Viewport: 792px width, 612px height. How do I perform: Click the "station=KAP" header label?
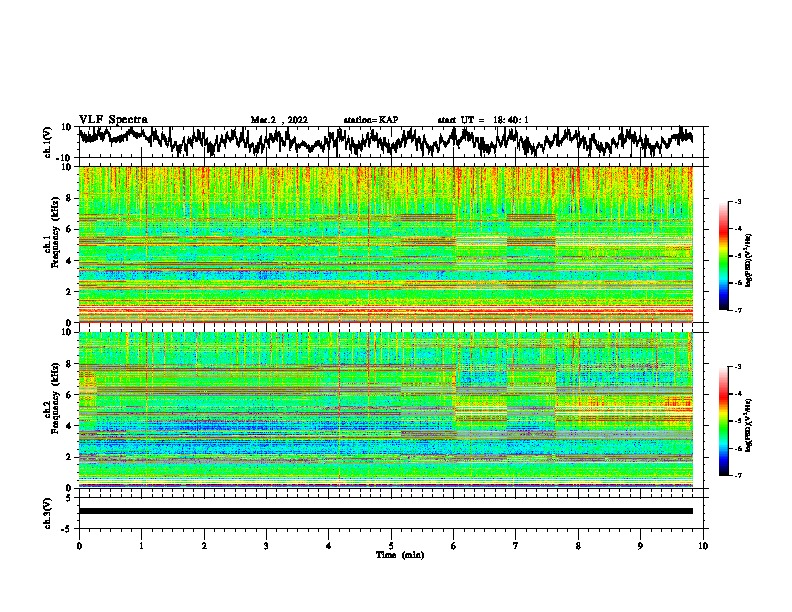371,120
